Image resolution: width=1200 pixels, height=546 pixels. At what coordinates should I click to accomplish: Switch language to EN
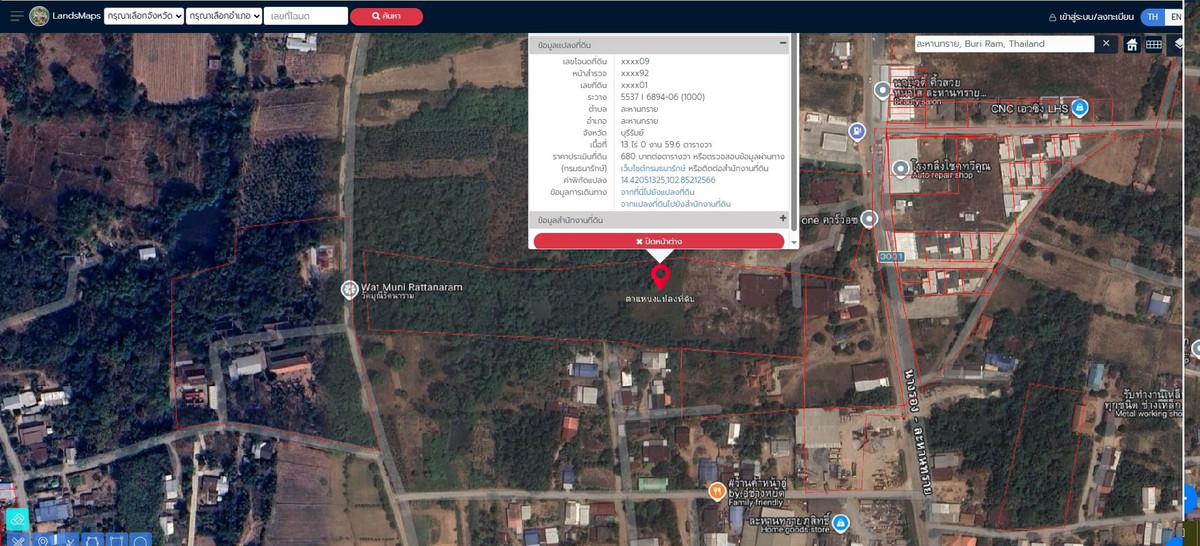1176,17
